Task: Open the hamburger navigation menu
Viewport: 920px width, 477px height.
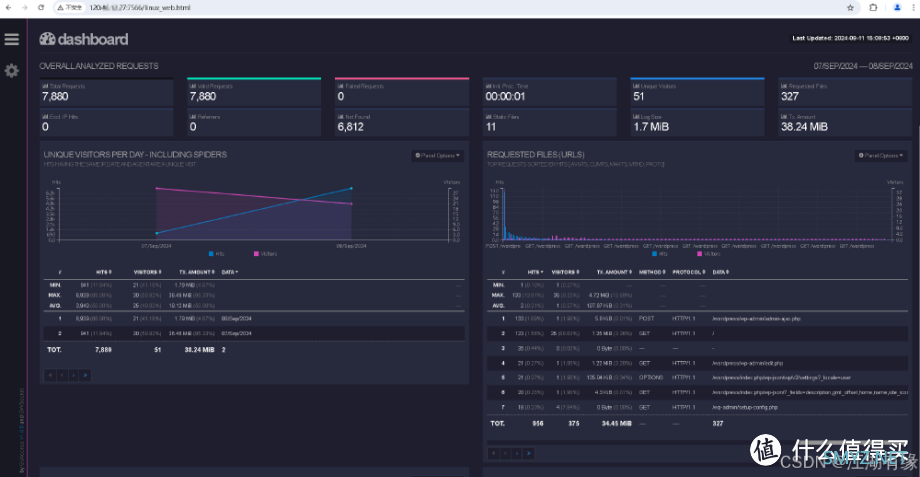Action: (x=12, y=39)
